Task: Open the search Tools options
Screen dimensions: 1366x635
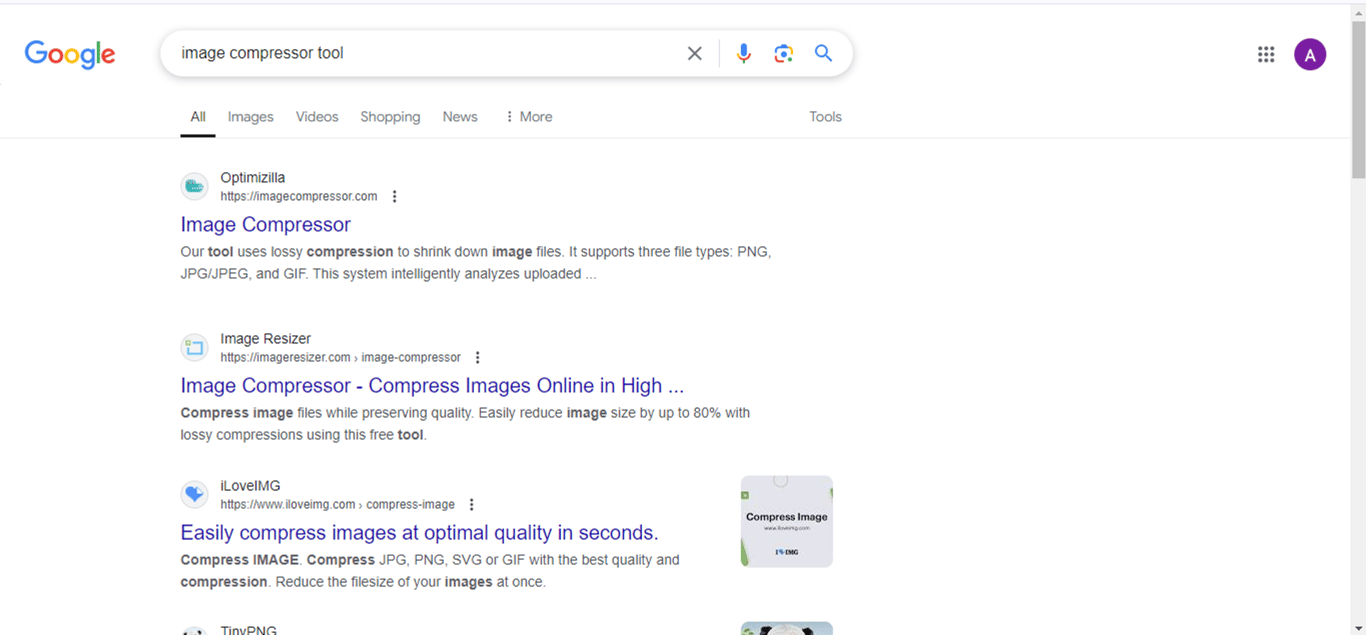Action: (x=825, y=117)
